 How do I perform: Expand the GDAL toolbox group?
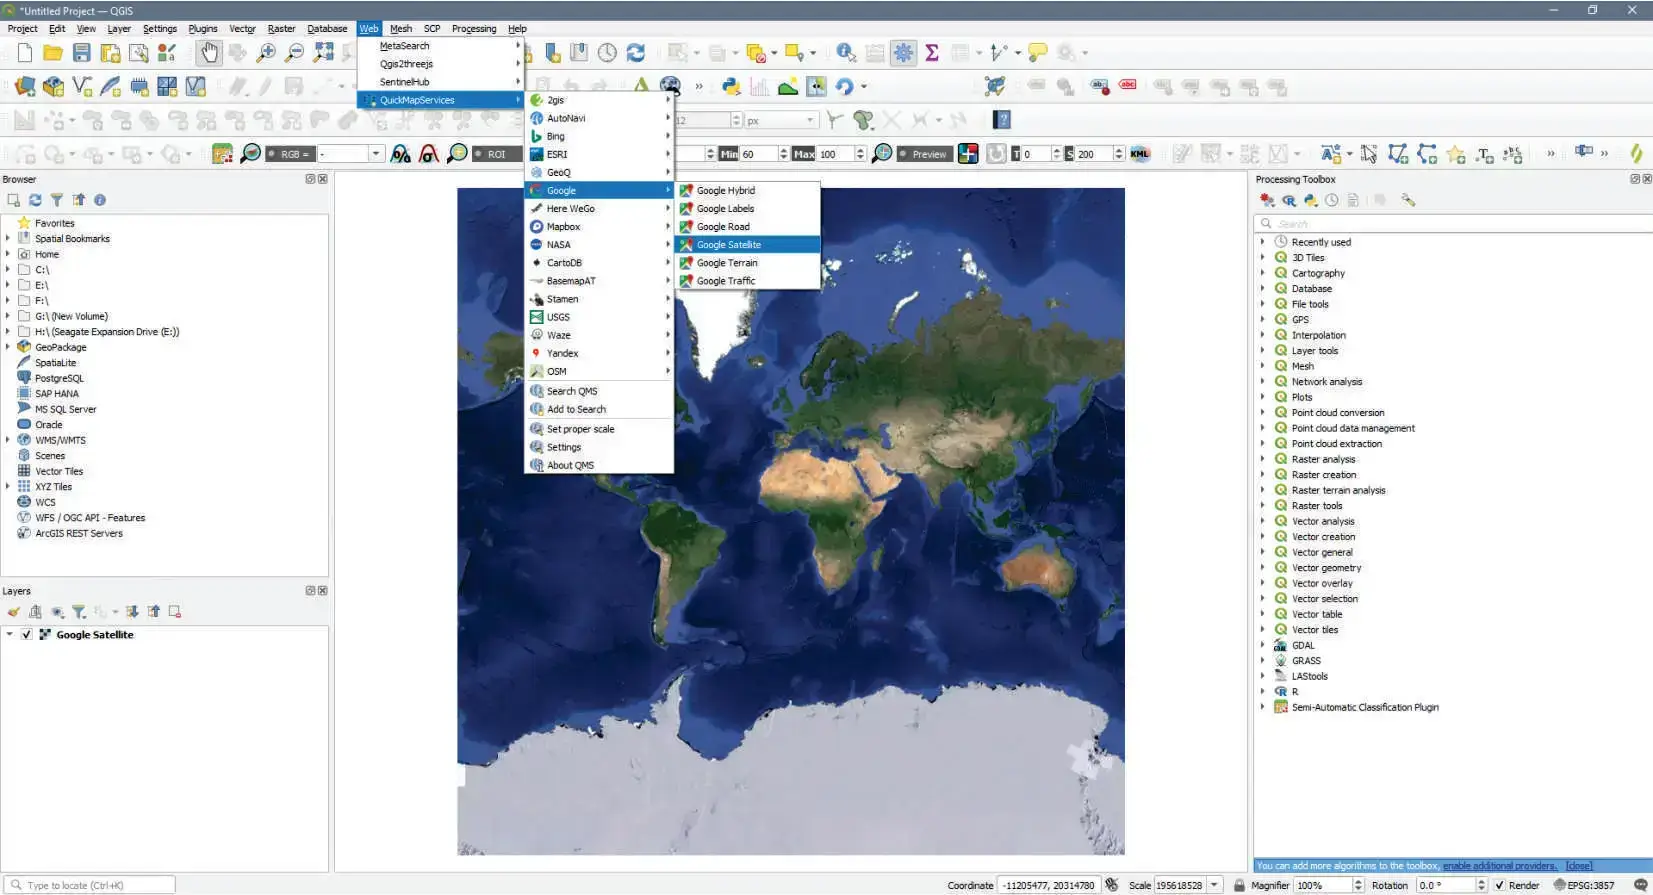click(1262, 645)
